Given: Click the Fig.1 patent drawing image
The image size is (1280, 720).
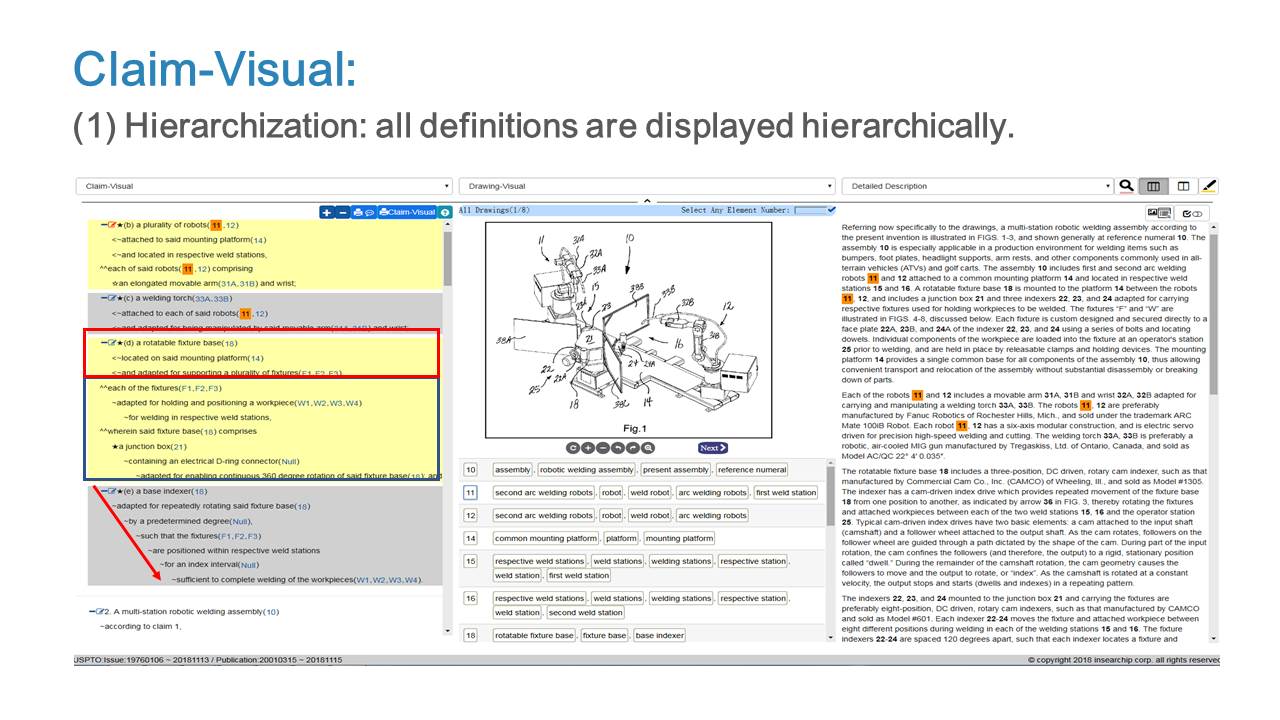Looking at the screenshot, I should (628, 329).
